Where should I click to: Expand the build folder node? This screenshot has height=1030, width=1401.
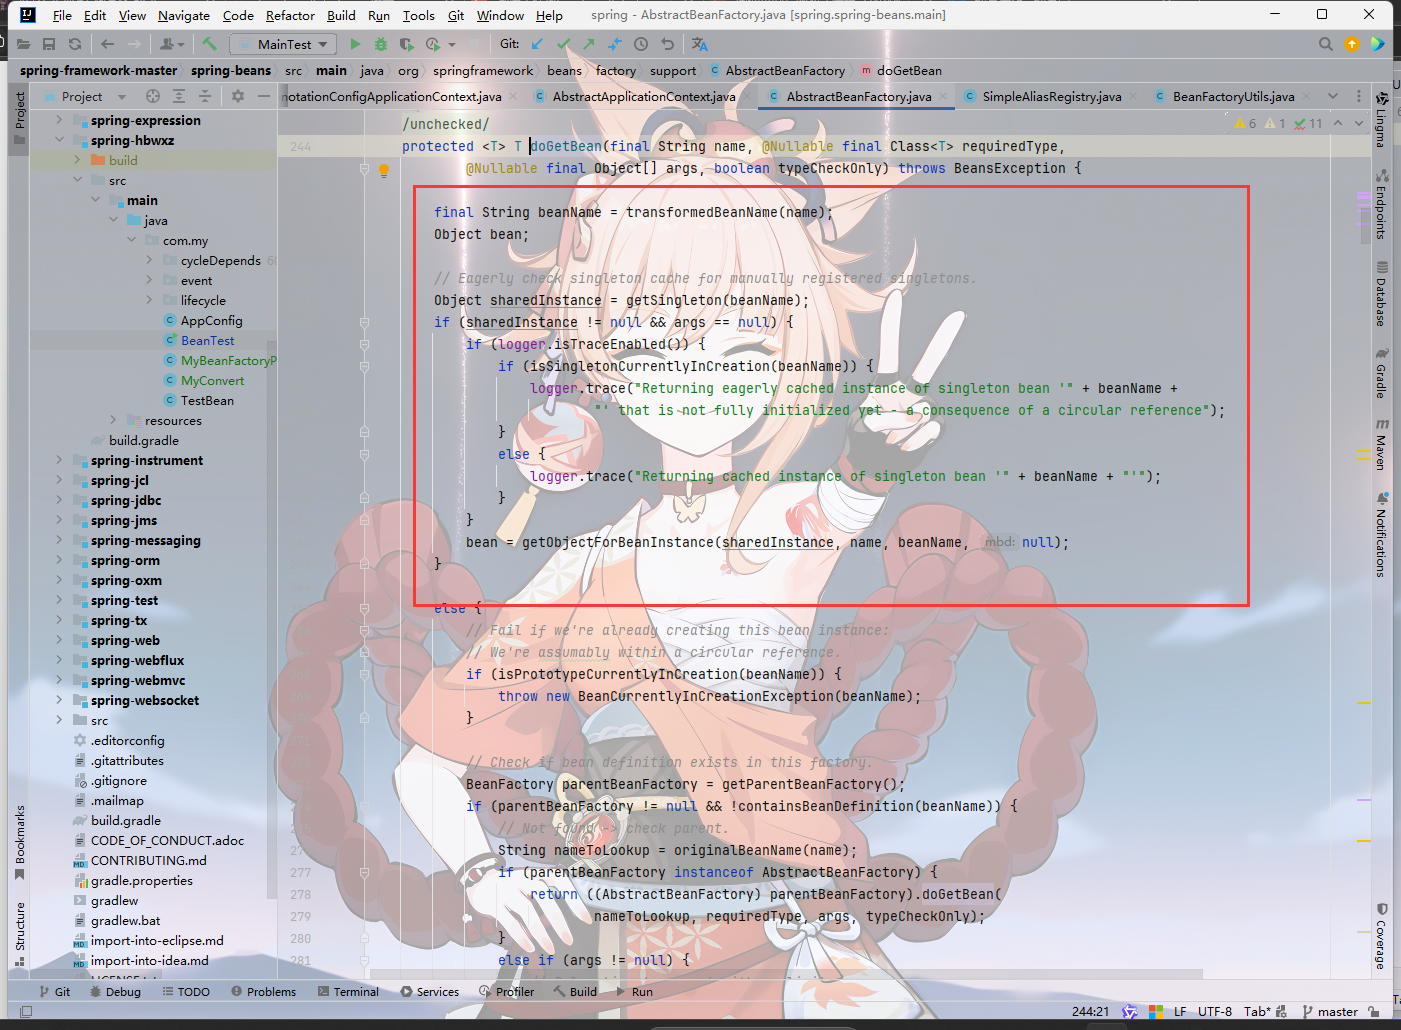click(x=77, y=160)
